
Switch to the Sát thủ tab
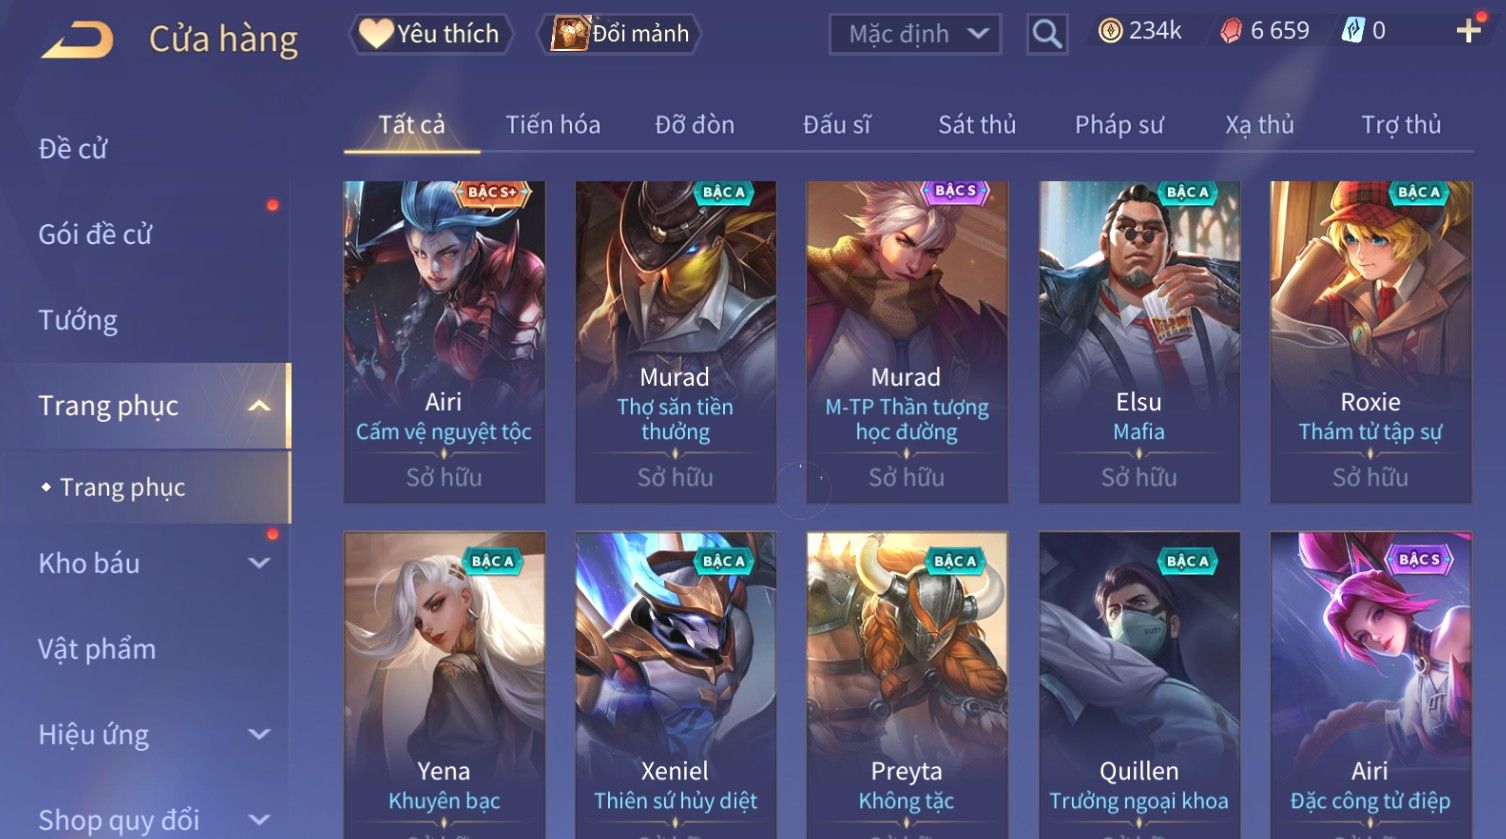coord(977,125)
